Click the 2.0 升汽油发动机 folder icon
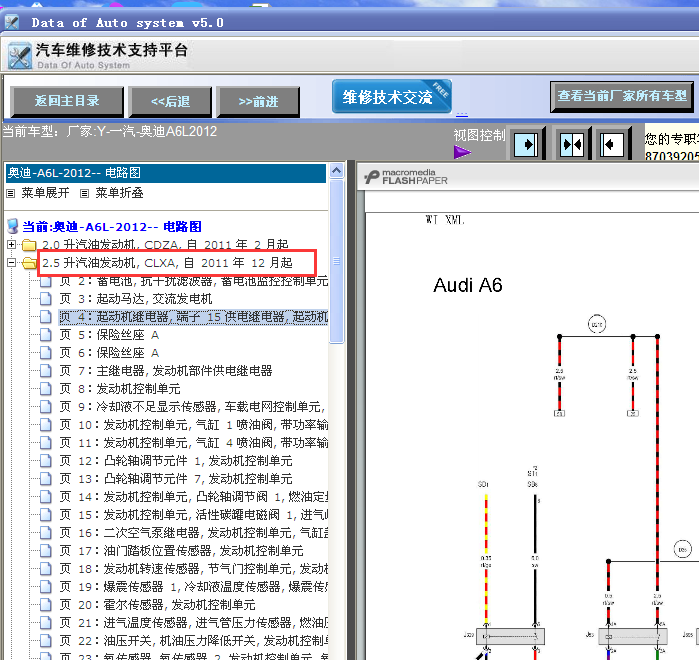Image resolution: width=699 pixels, height=660 pixels. (29, 245)
